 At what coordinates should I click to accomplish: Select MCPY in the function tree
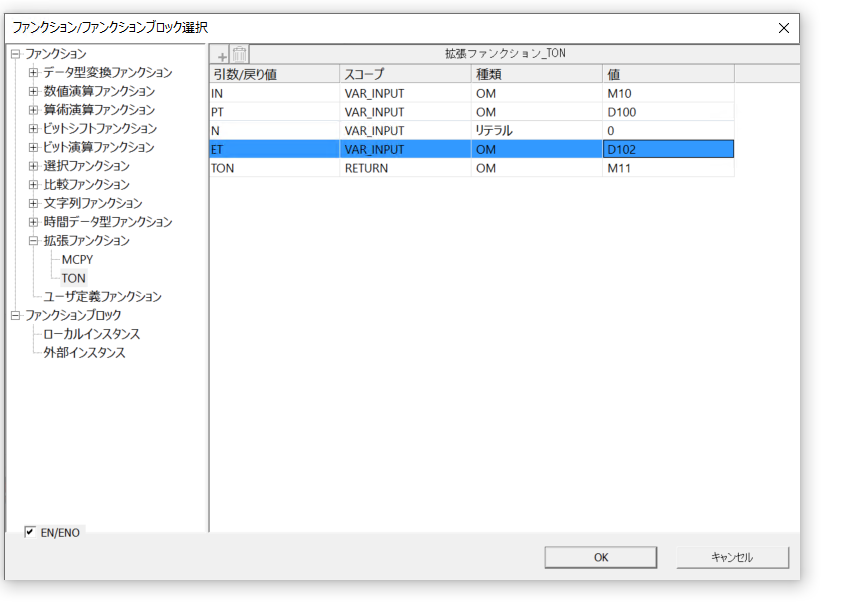(x=77, y=260)
